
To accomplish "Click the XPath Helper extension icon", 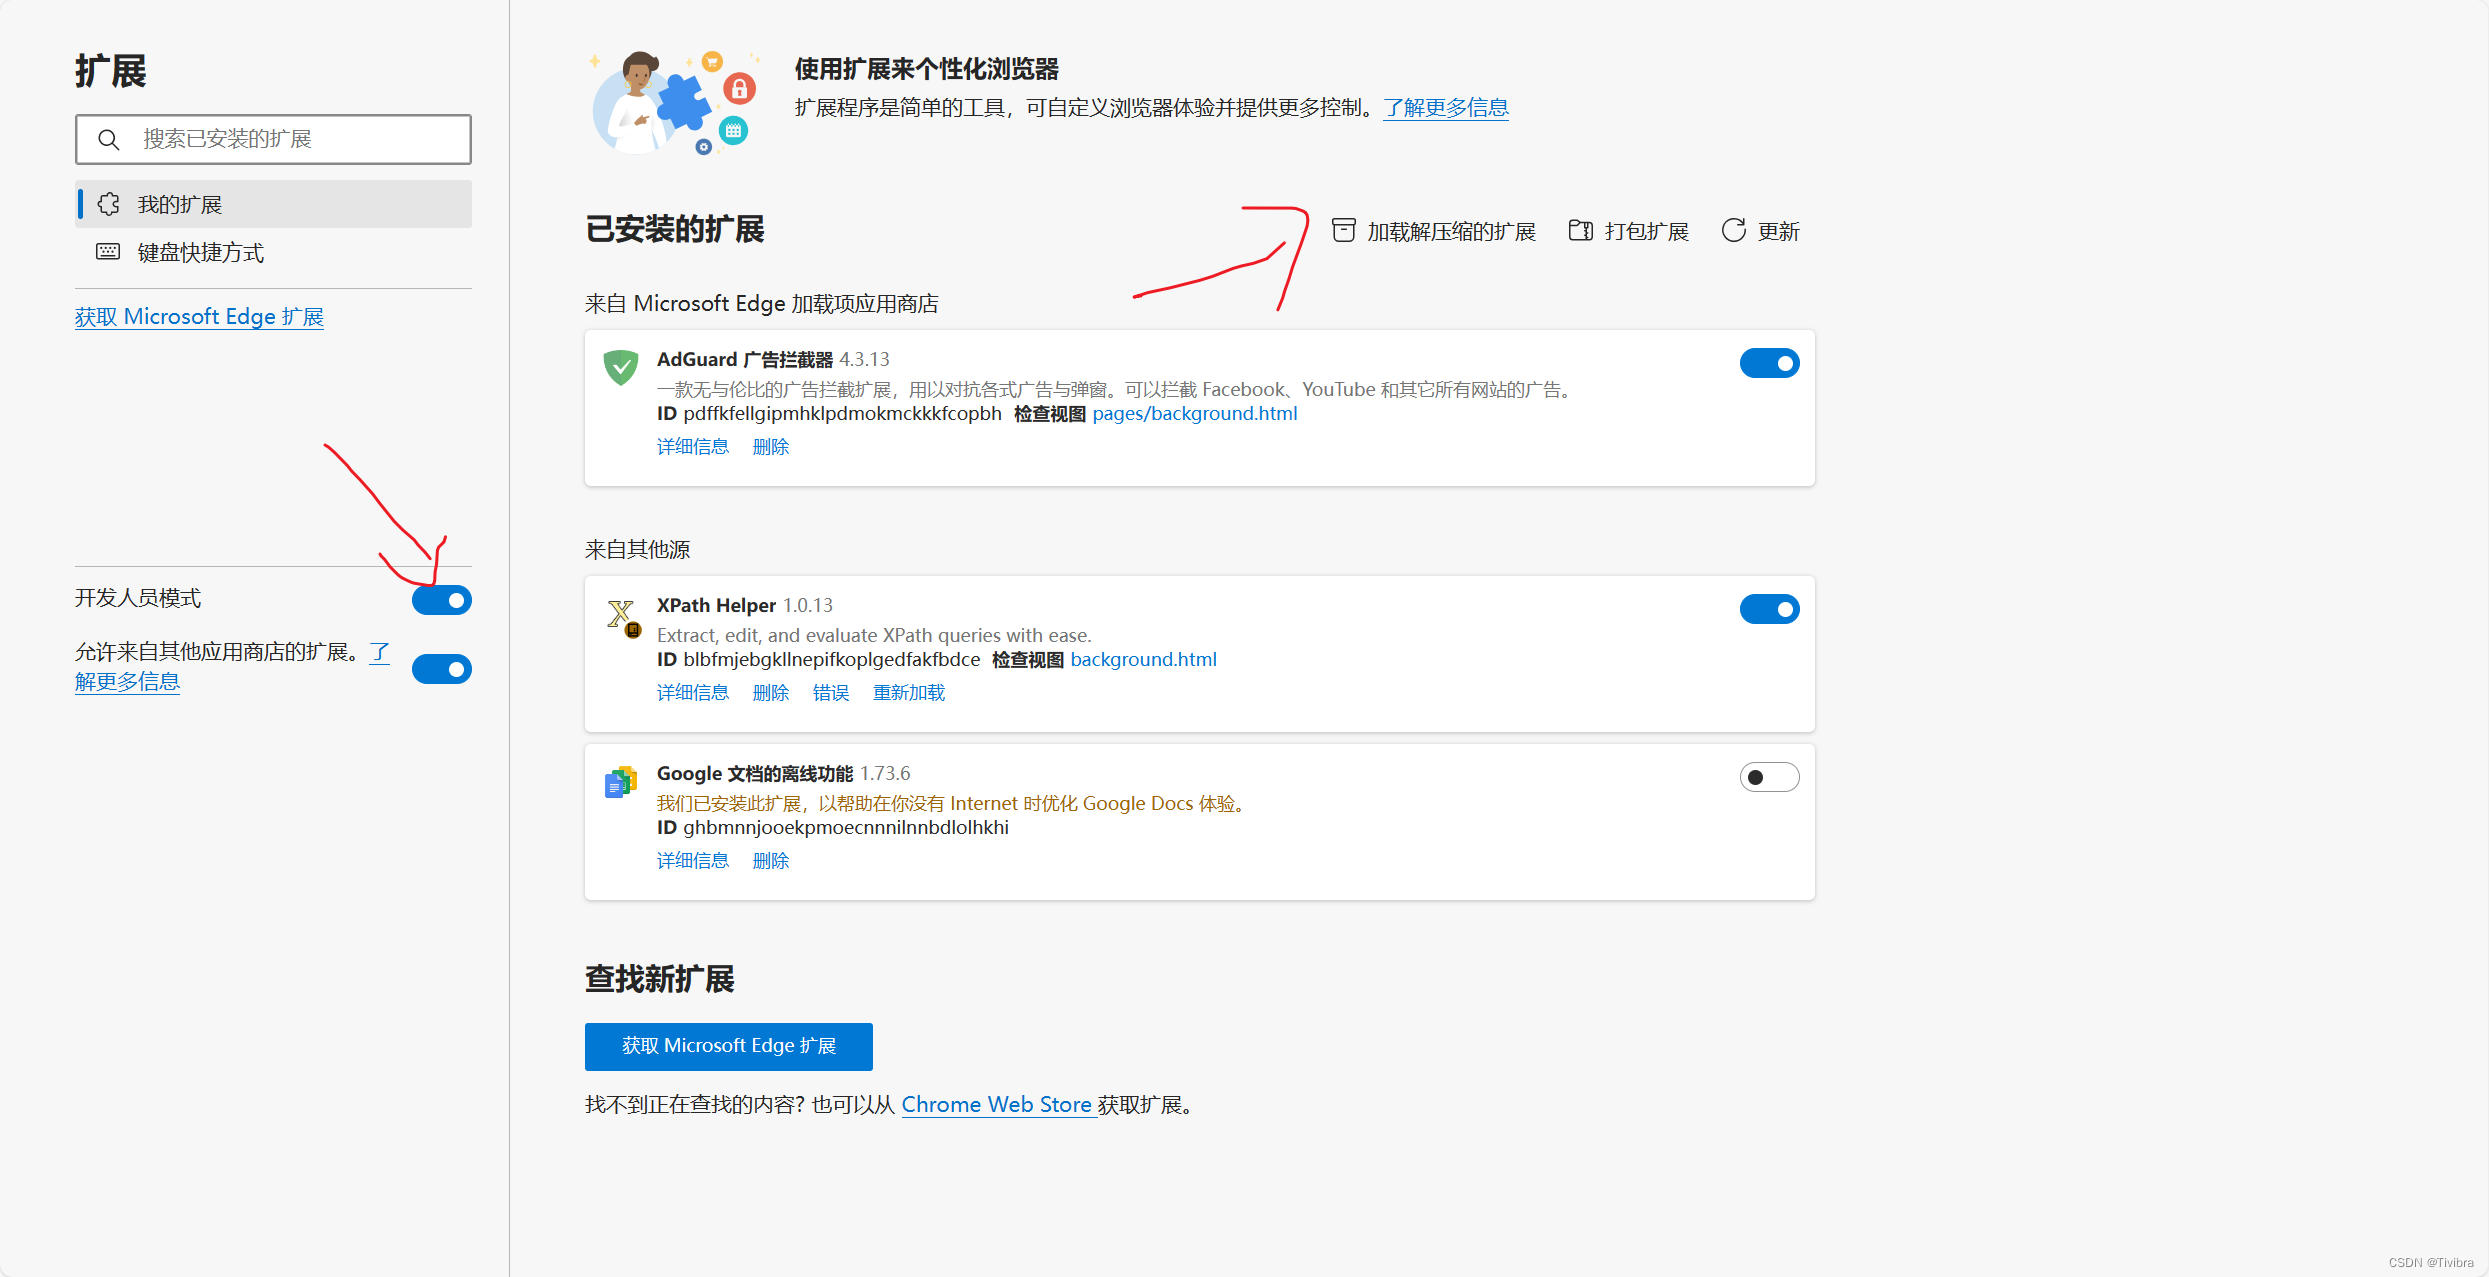I will 623,617.
